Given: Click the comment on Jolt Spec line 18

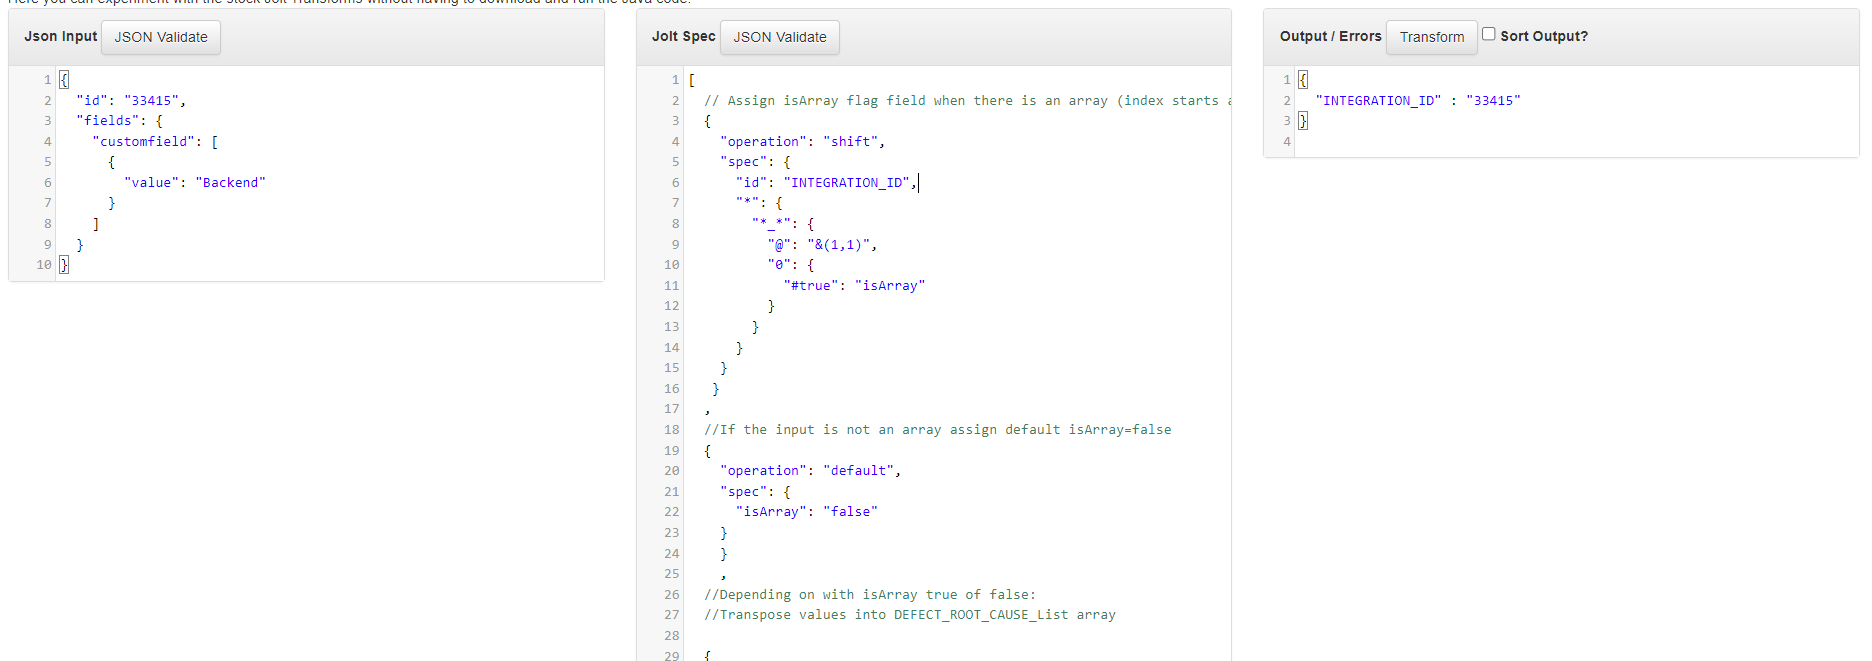Looking at the screenshot, I should click(938, 430).
